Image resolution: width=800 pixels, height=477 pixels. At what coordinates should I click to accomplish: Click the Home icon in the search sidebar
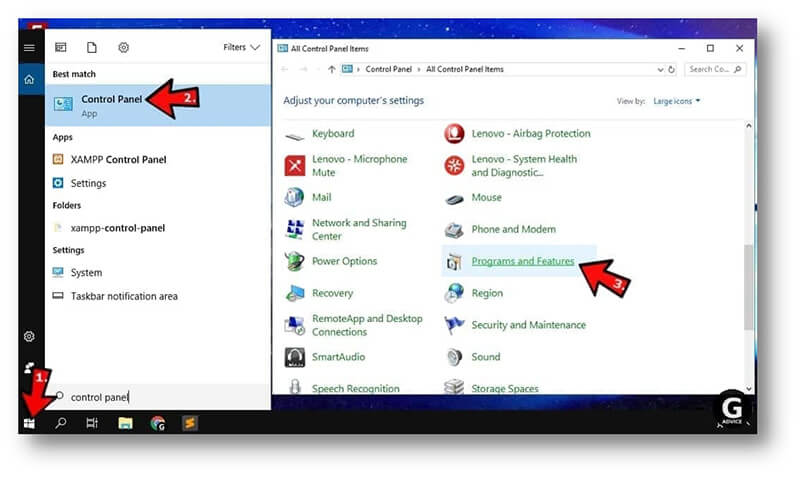(x=30, y=80)
